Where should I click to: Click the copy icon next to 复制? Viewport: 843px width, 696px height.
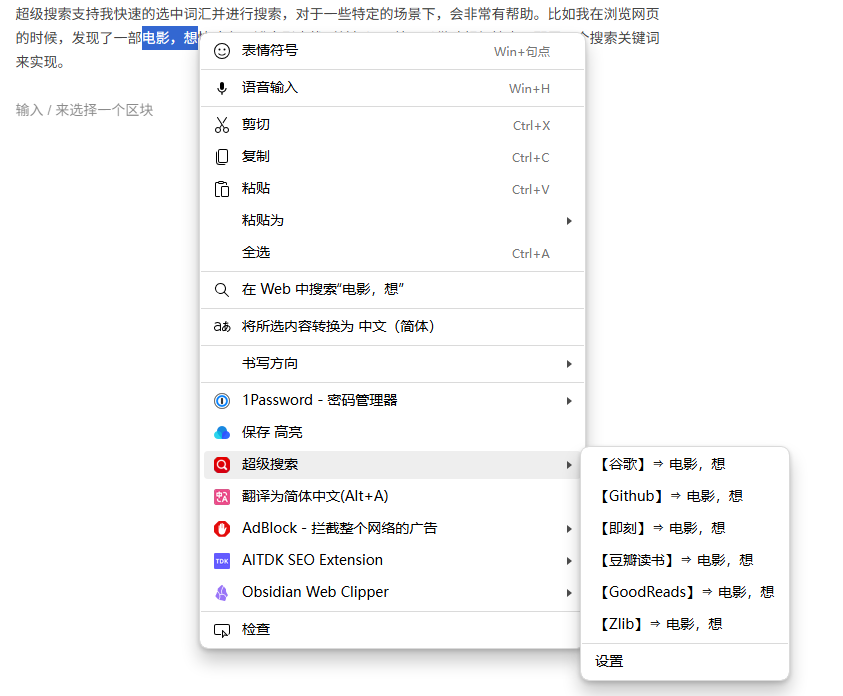221,156
